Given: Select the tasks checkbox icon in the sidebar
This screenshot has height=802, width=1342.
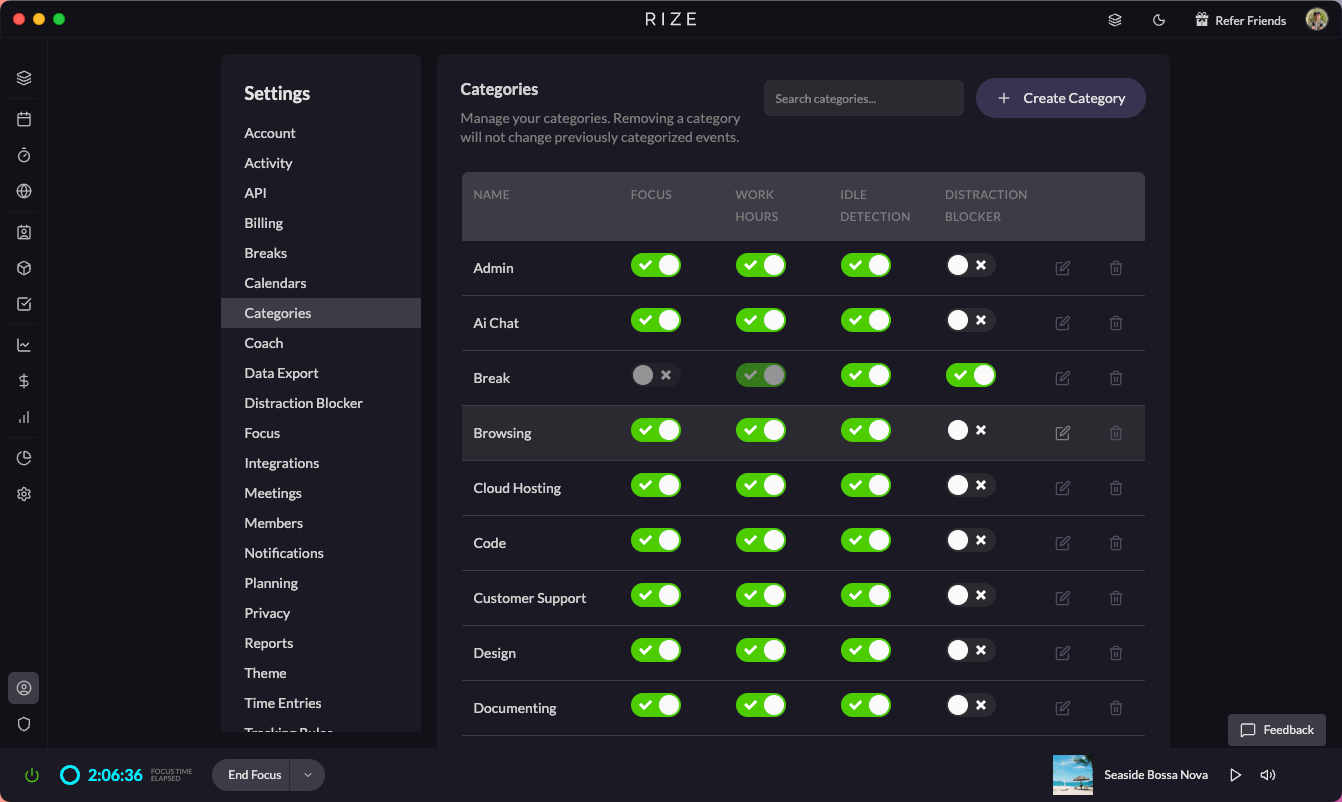Looking at the screenshot, I should coord(24,304).
